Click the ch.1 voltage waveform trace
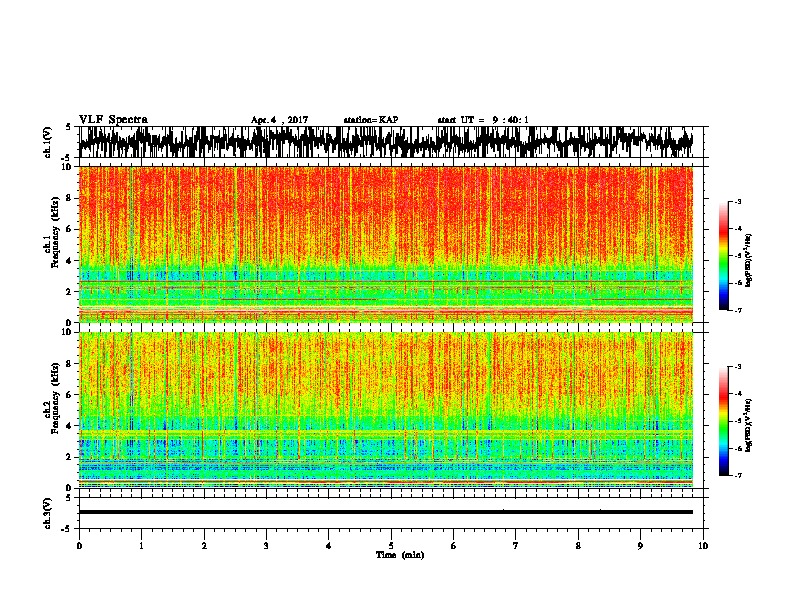Screen dimensions: 792x612 coord(385,142)
